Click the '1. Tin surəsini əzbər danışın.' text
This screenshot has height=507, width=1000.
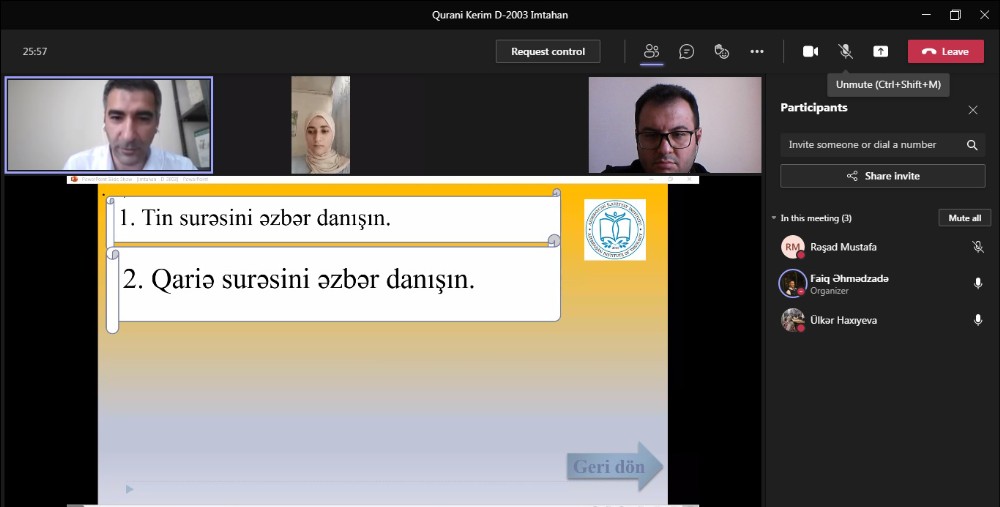[255, 218]
